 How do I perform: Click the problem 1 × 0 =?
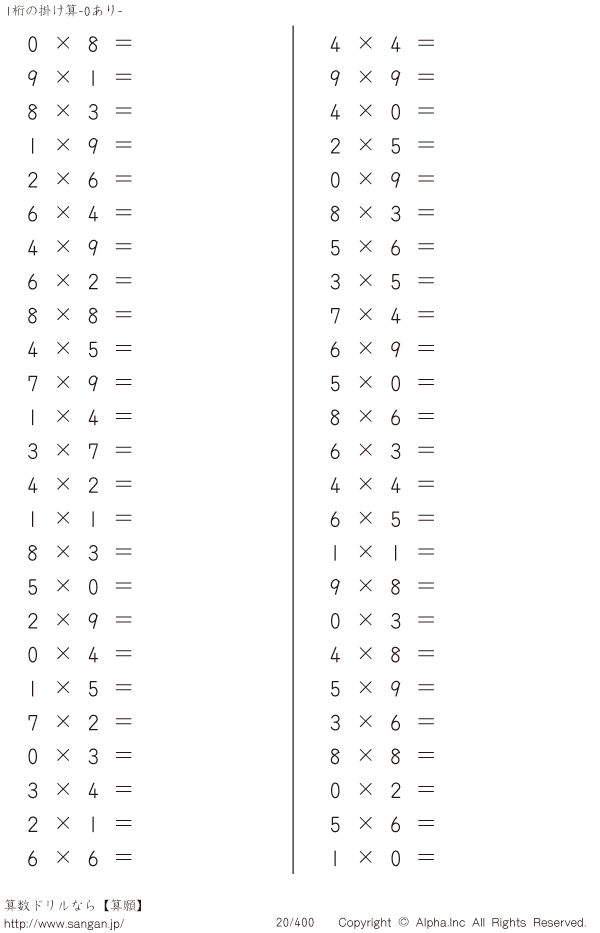coord(382,858)
